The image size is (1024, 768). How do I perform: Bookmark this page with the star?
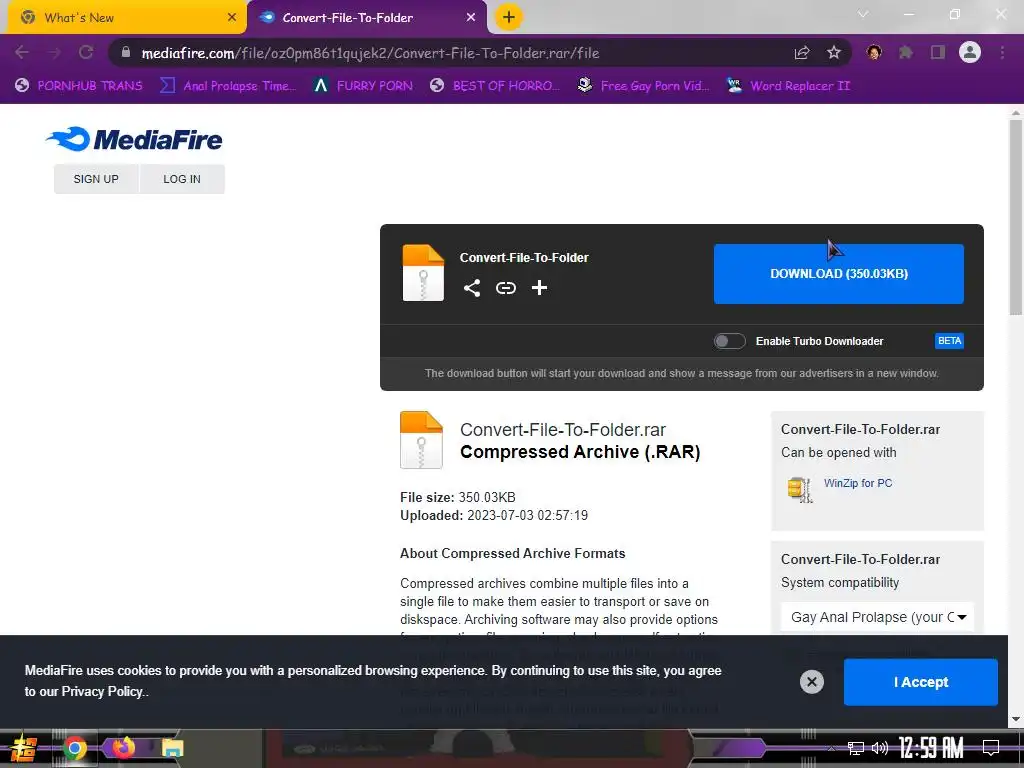[x=834, y=53]
